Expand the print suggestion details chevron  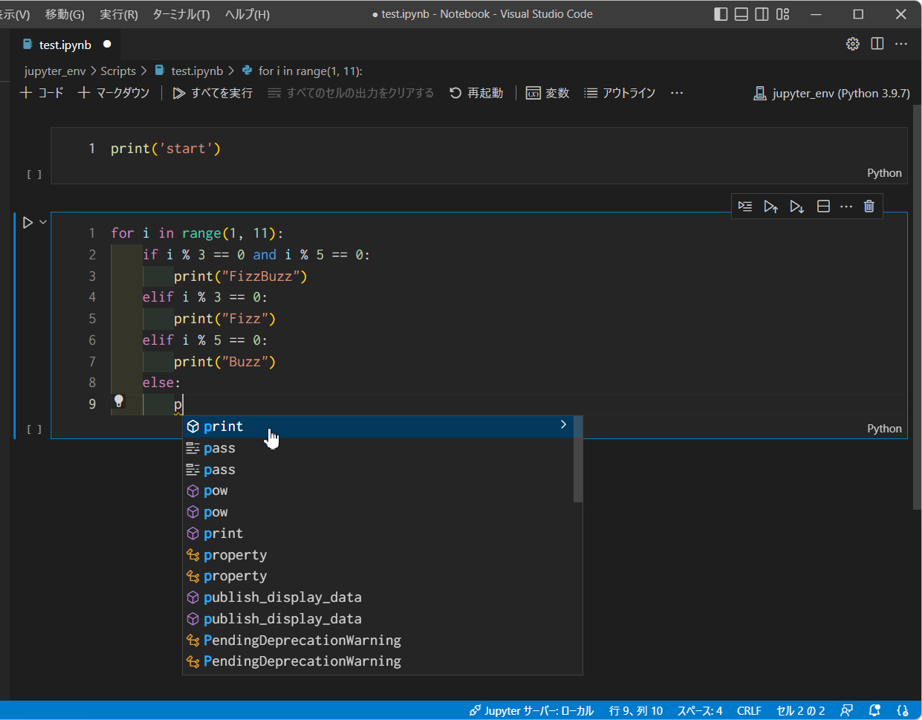coord(563,424)
